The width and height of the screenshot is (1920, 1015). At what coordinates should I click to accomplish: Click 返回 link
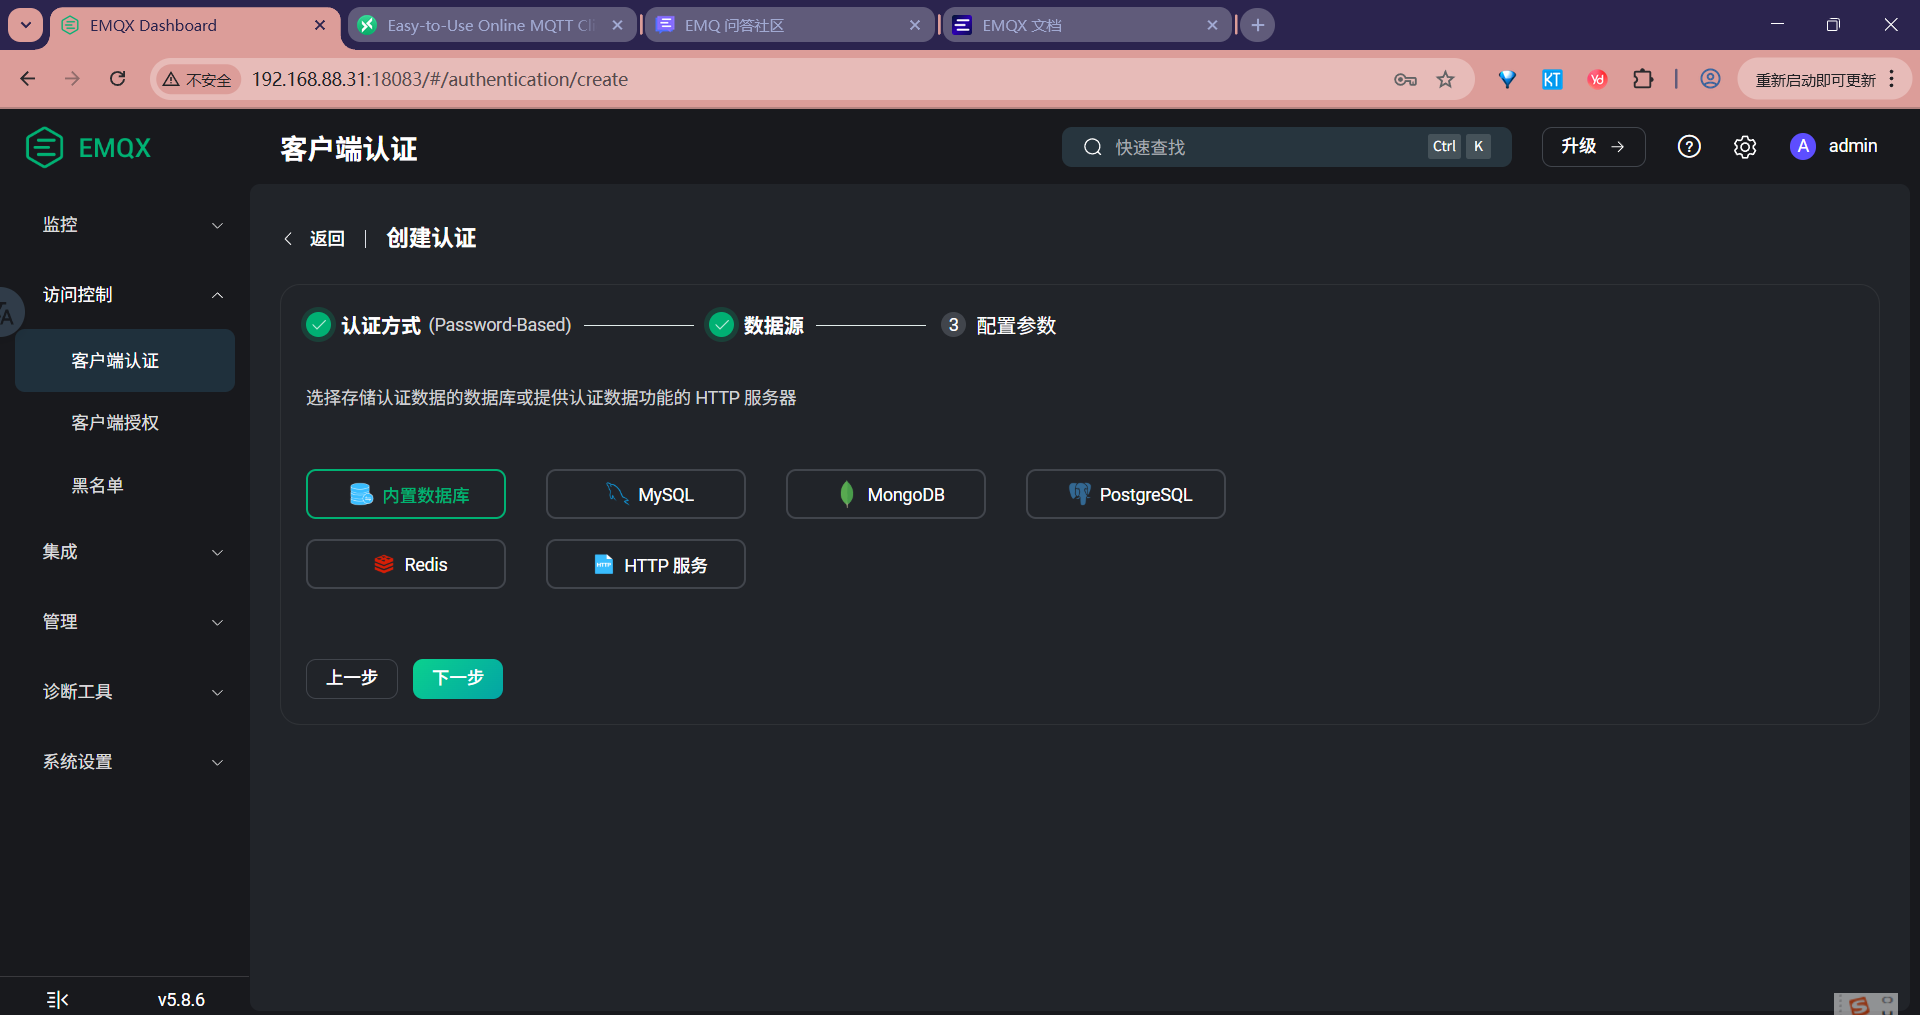point(327,239)
